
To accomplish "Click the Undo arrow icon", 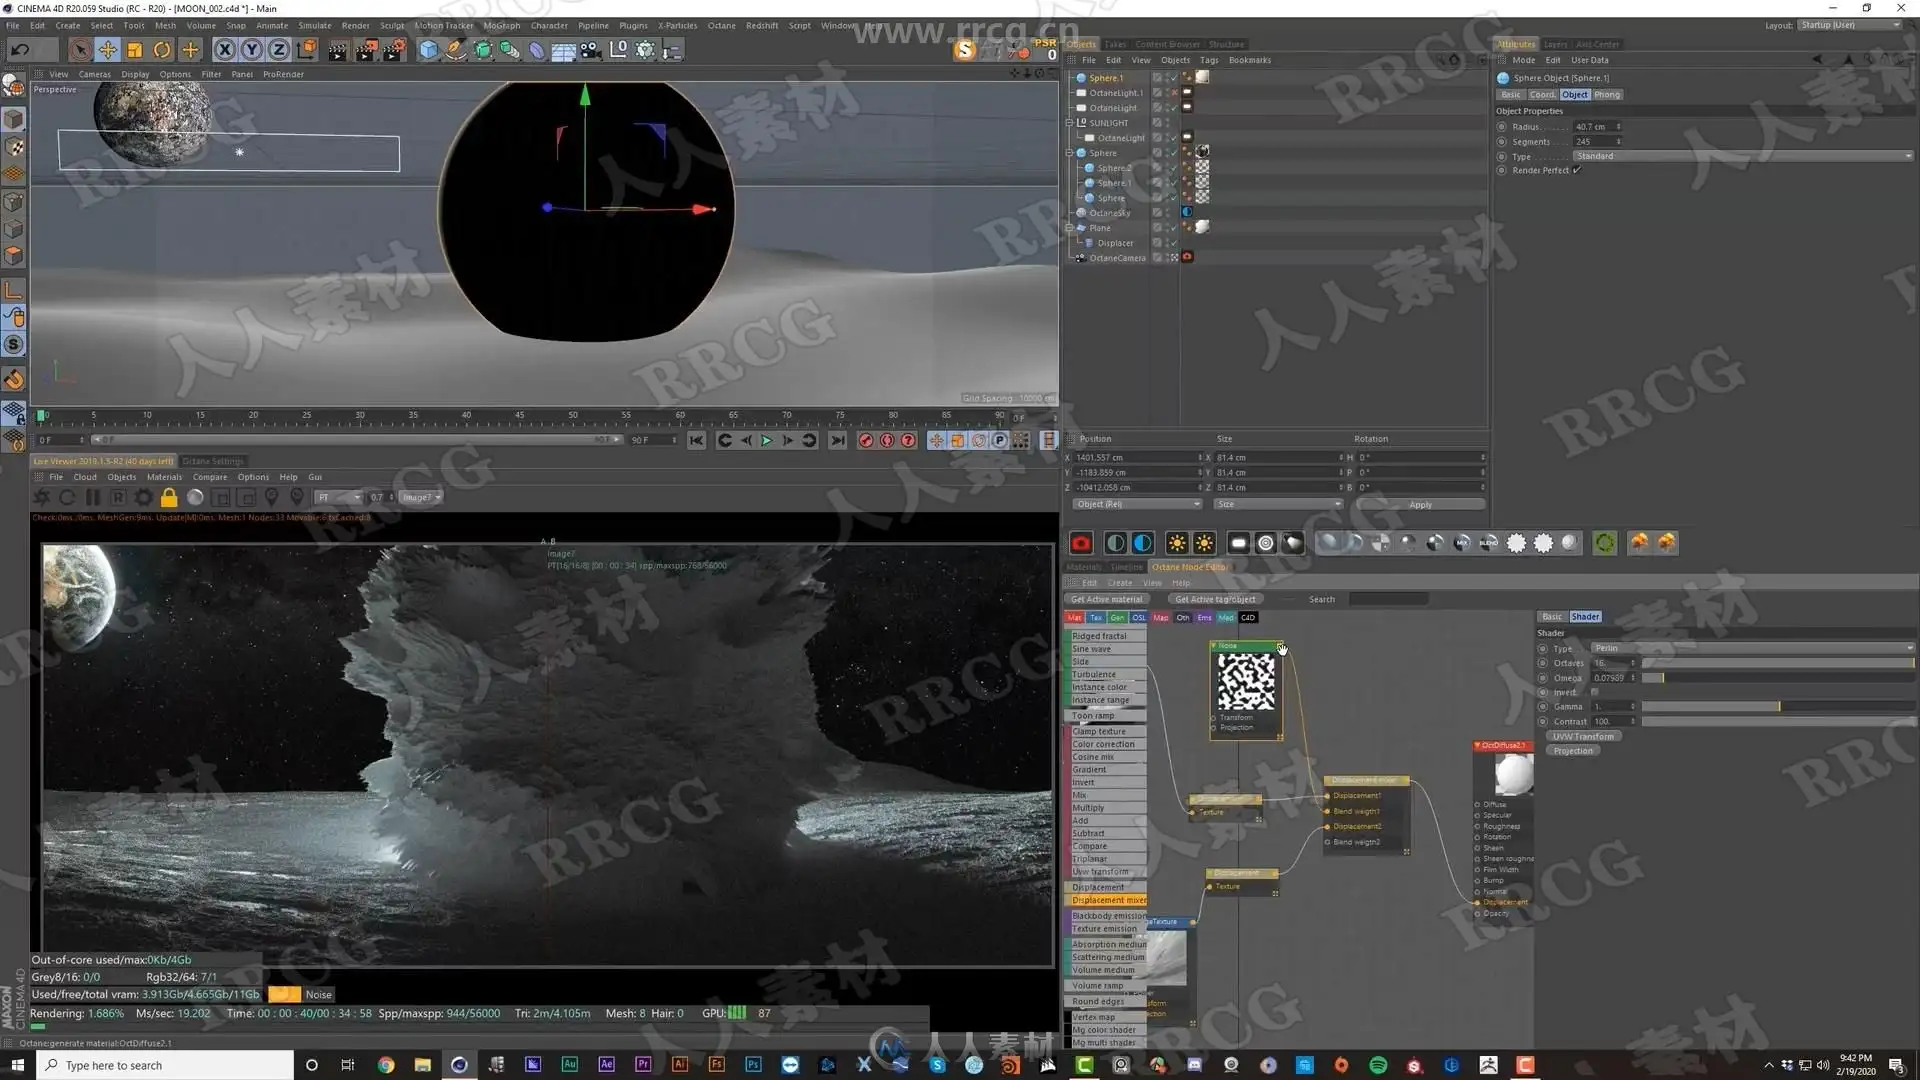I will coord(19,49).
